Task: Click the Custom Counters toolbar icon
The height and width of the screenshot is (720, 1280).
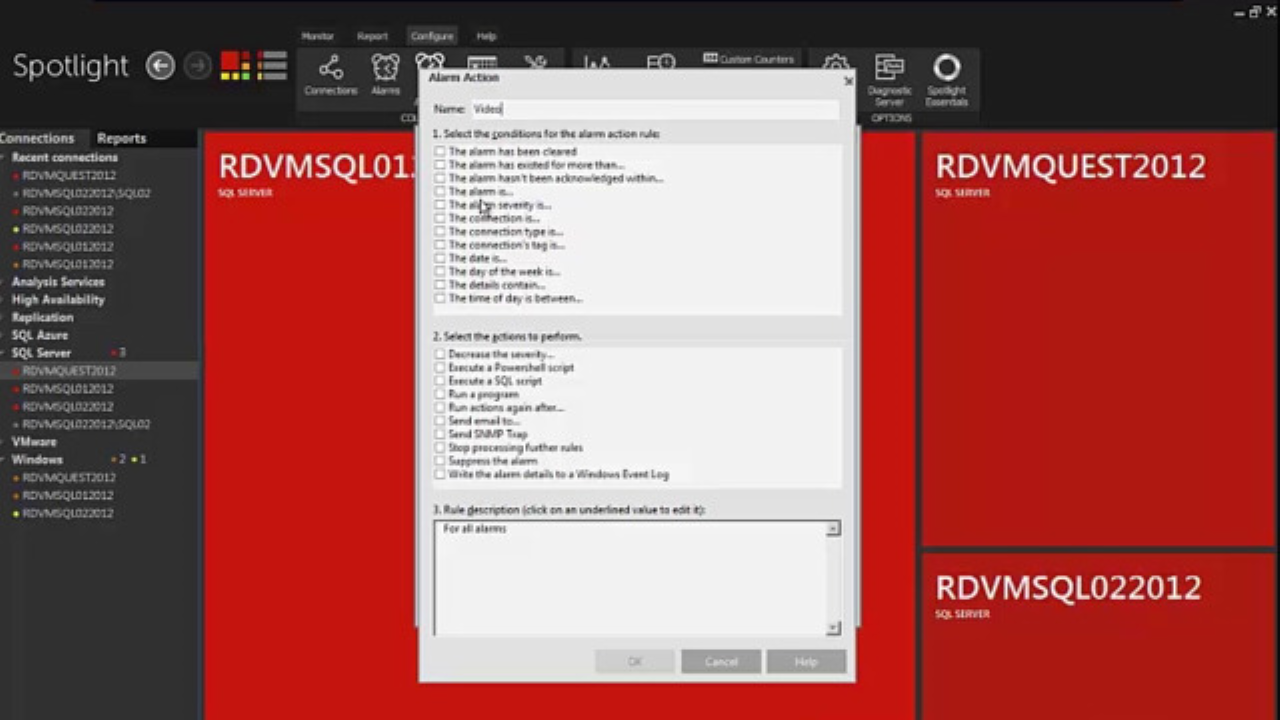Action: [x=748, y=60]
